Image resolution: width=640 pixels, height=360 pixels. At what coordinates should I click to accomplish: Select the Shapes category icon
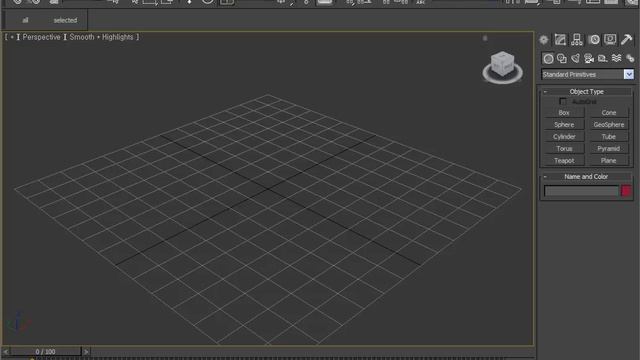click(562, 58)
